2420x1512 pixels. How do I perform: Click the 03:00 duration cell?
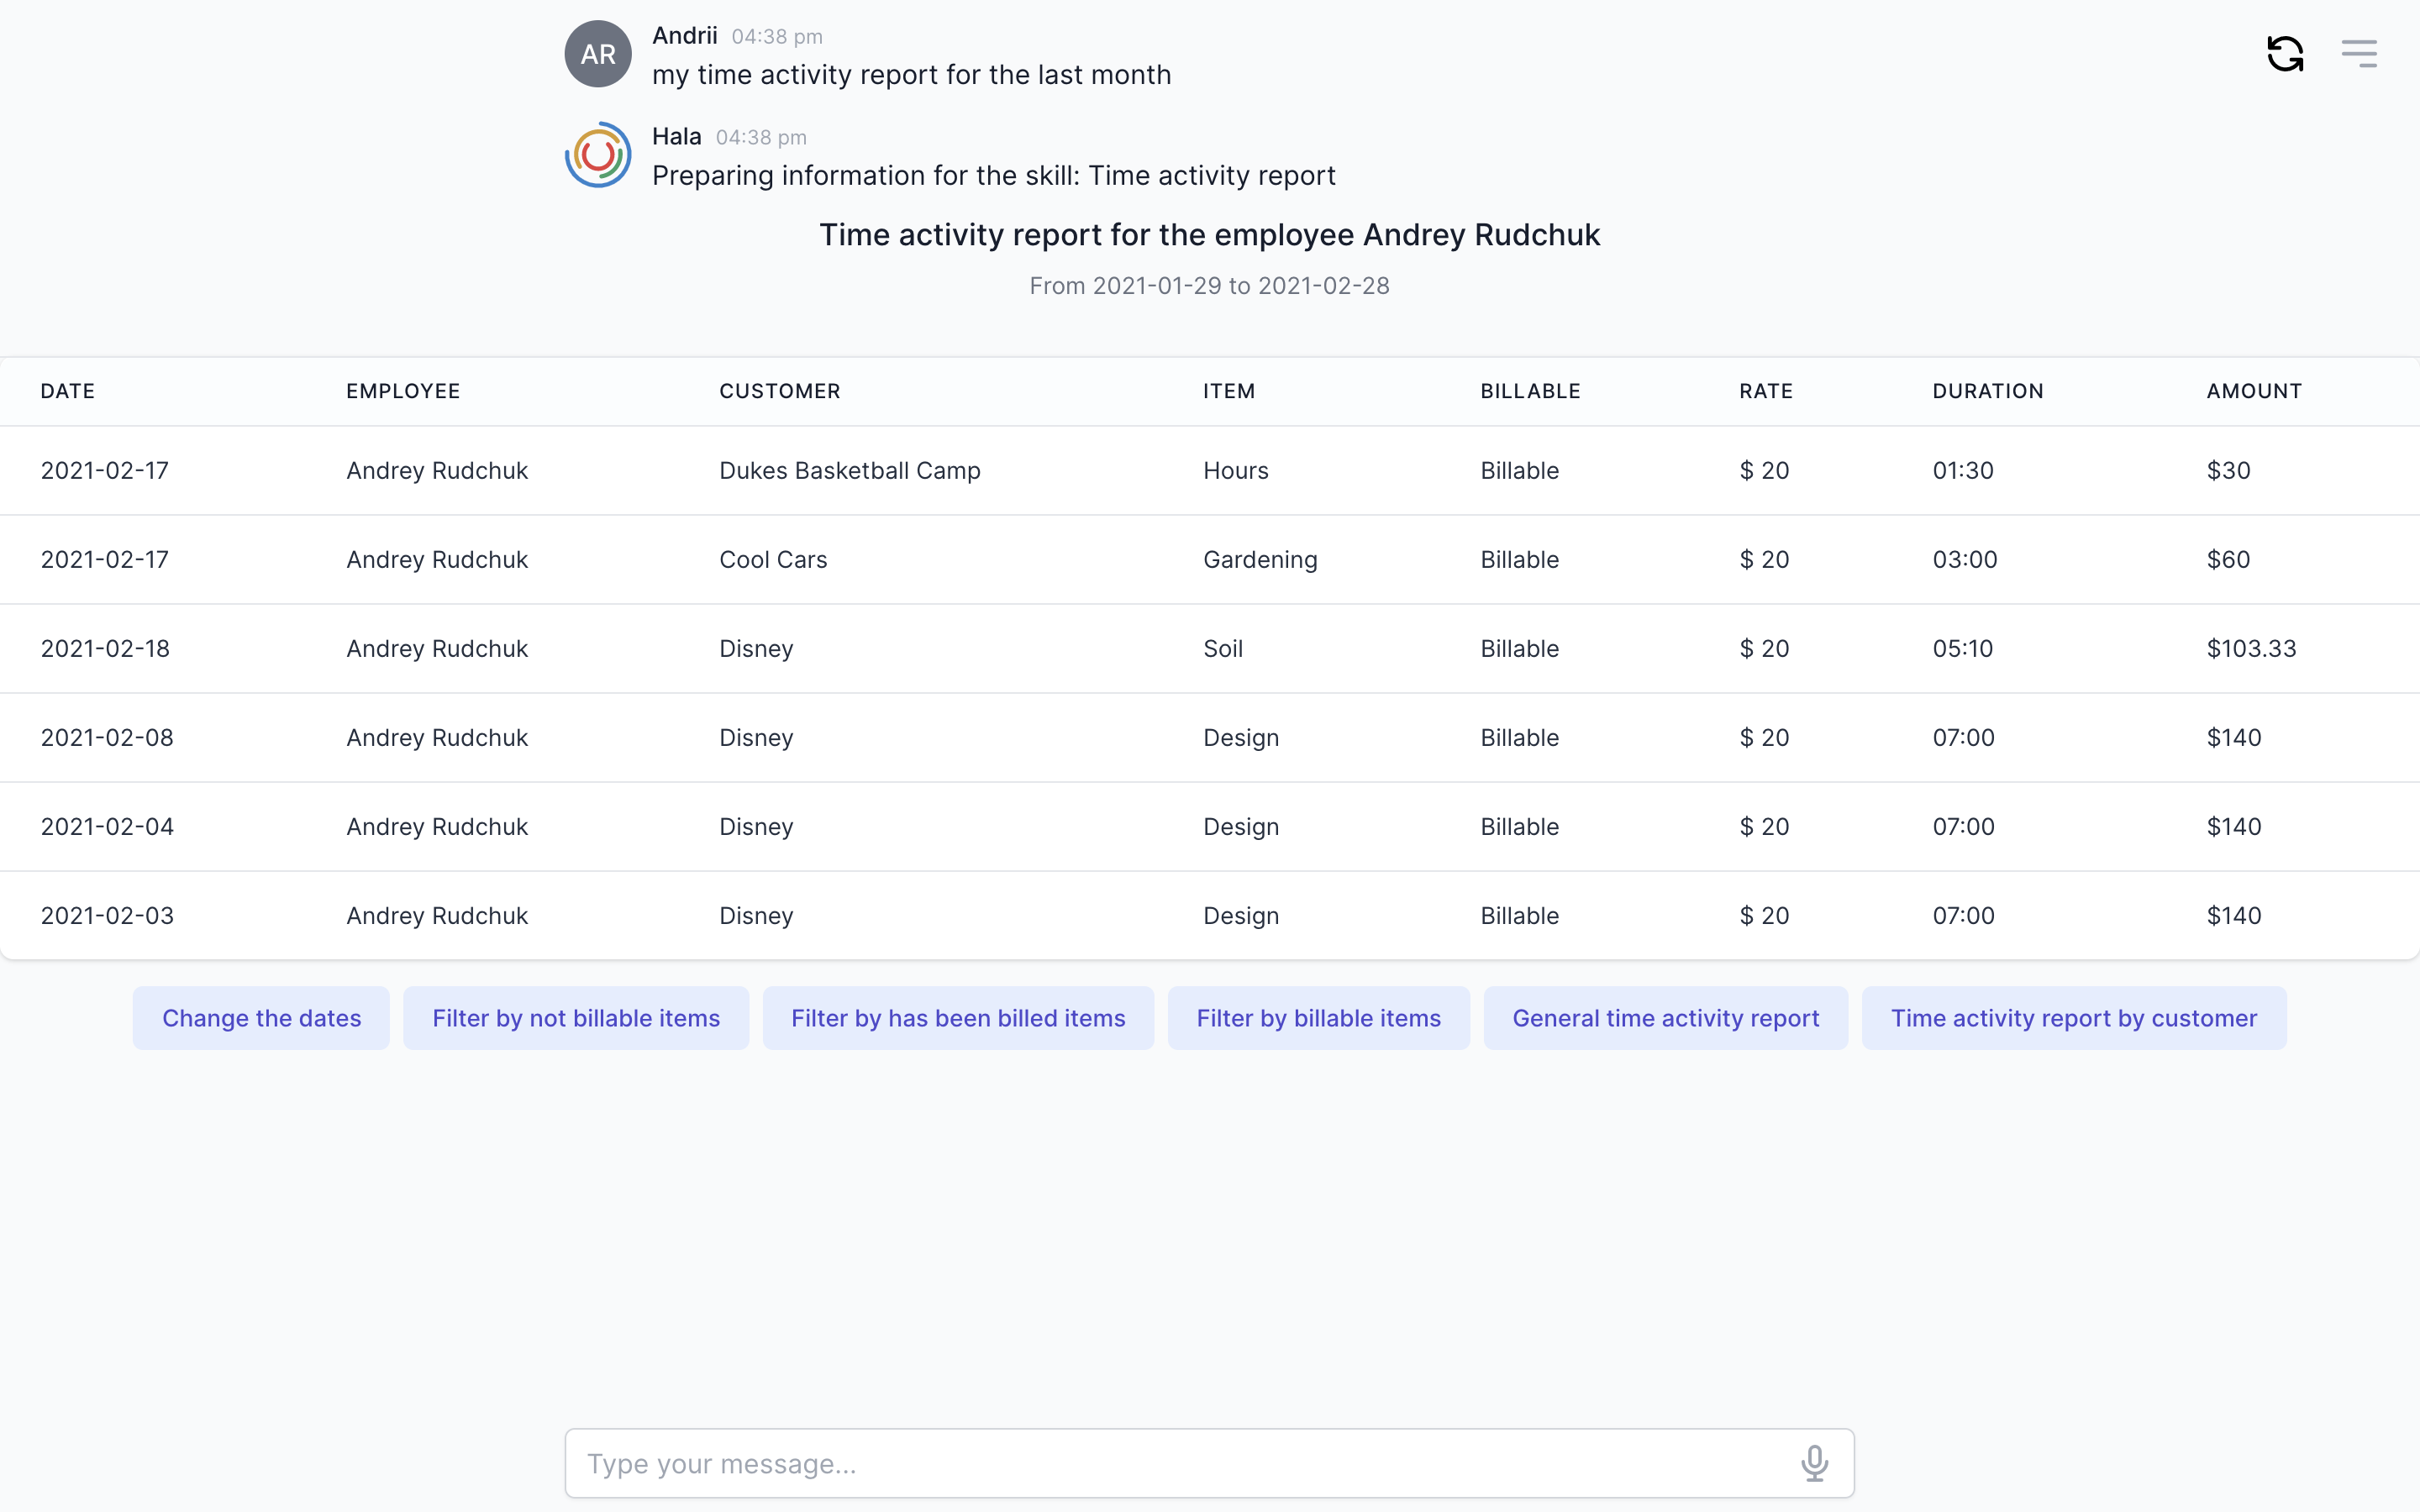tap(1965, 559)
